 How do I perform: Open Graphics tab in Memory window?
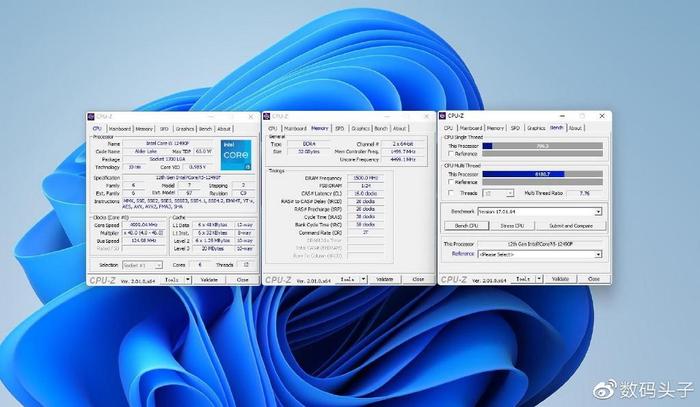(360, 129)
